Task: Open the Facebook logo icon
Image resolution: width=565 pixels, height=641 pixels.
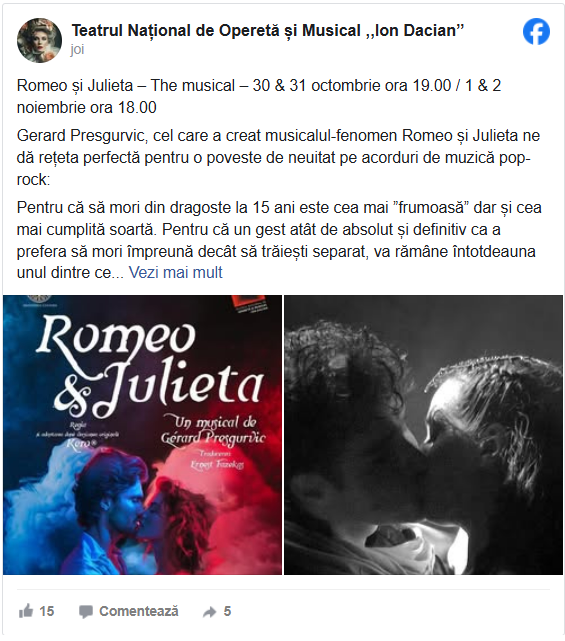Action: point(536,32)
